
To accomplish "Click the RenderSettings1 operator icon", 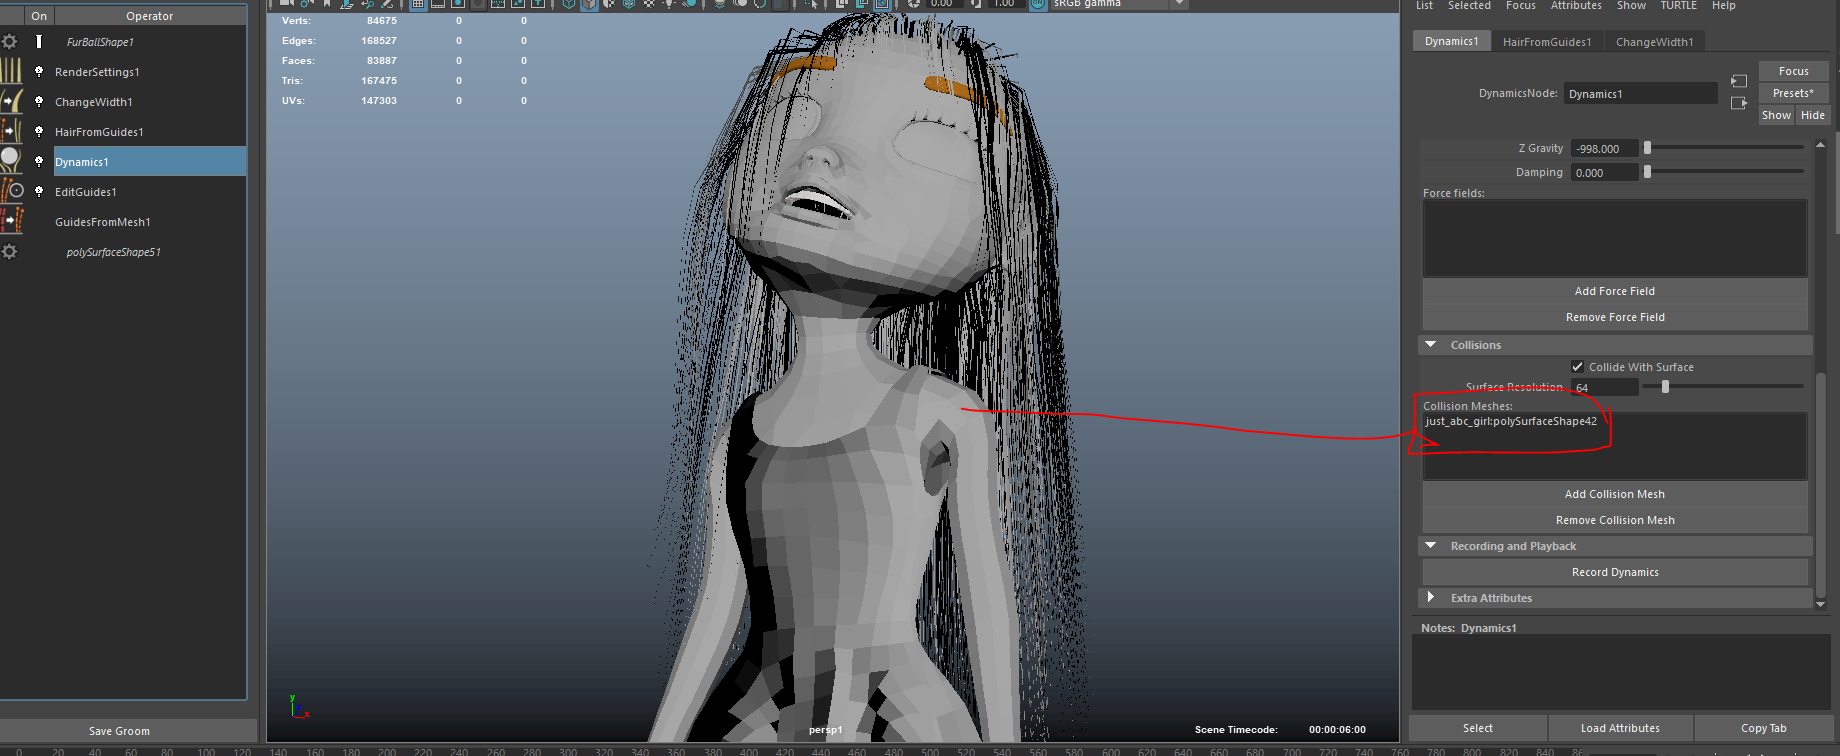I will click(11, 72).
